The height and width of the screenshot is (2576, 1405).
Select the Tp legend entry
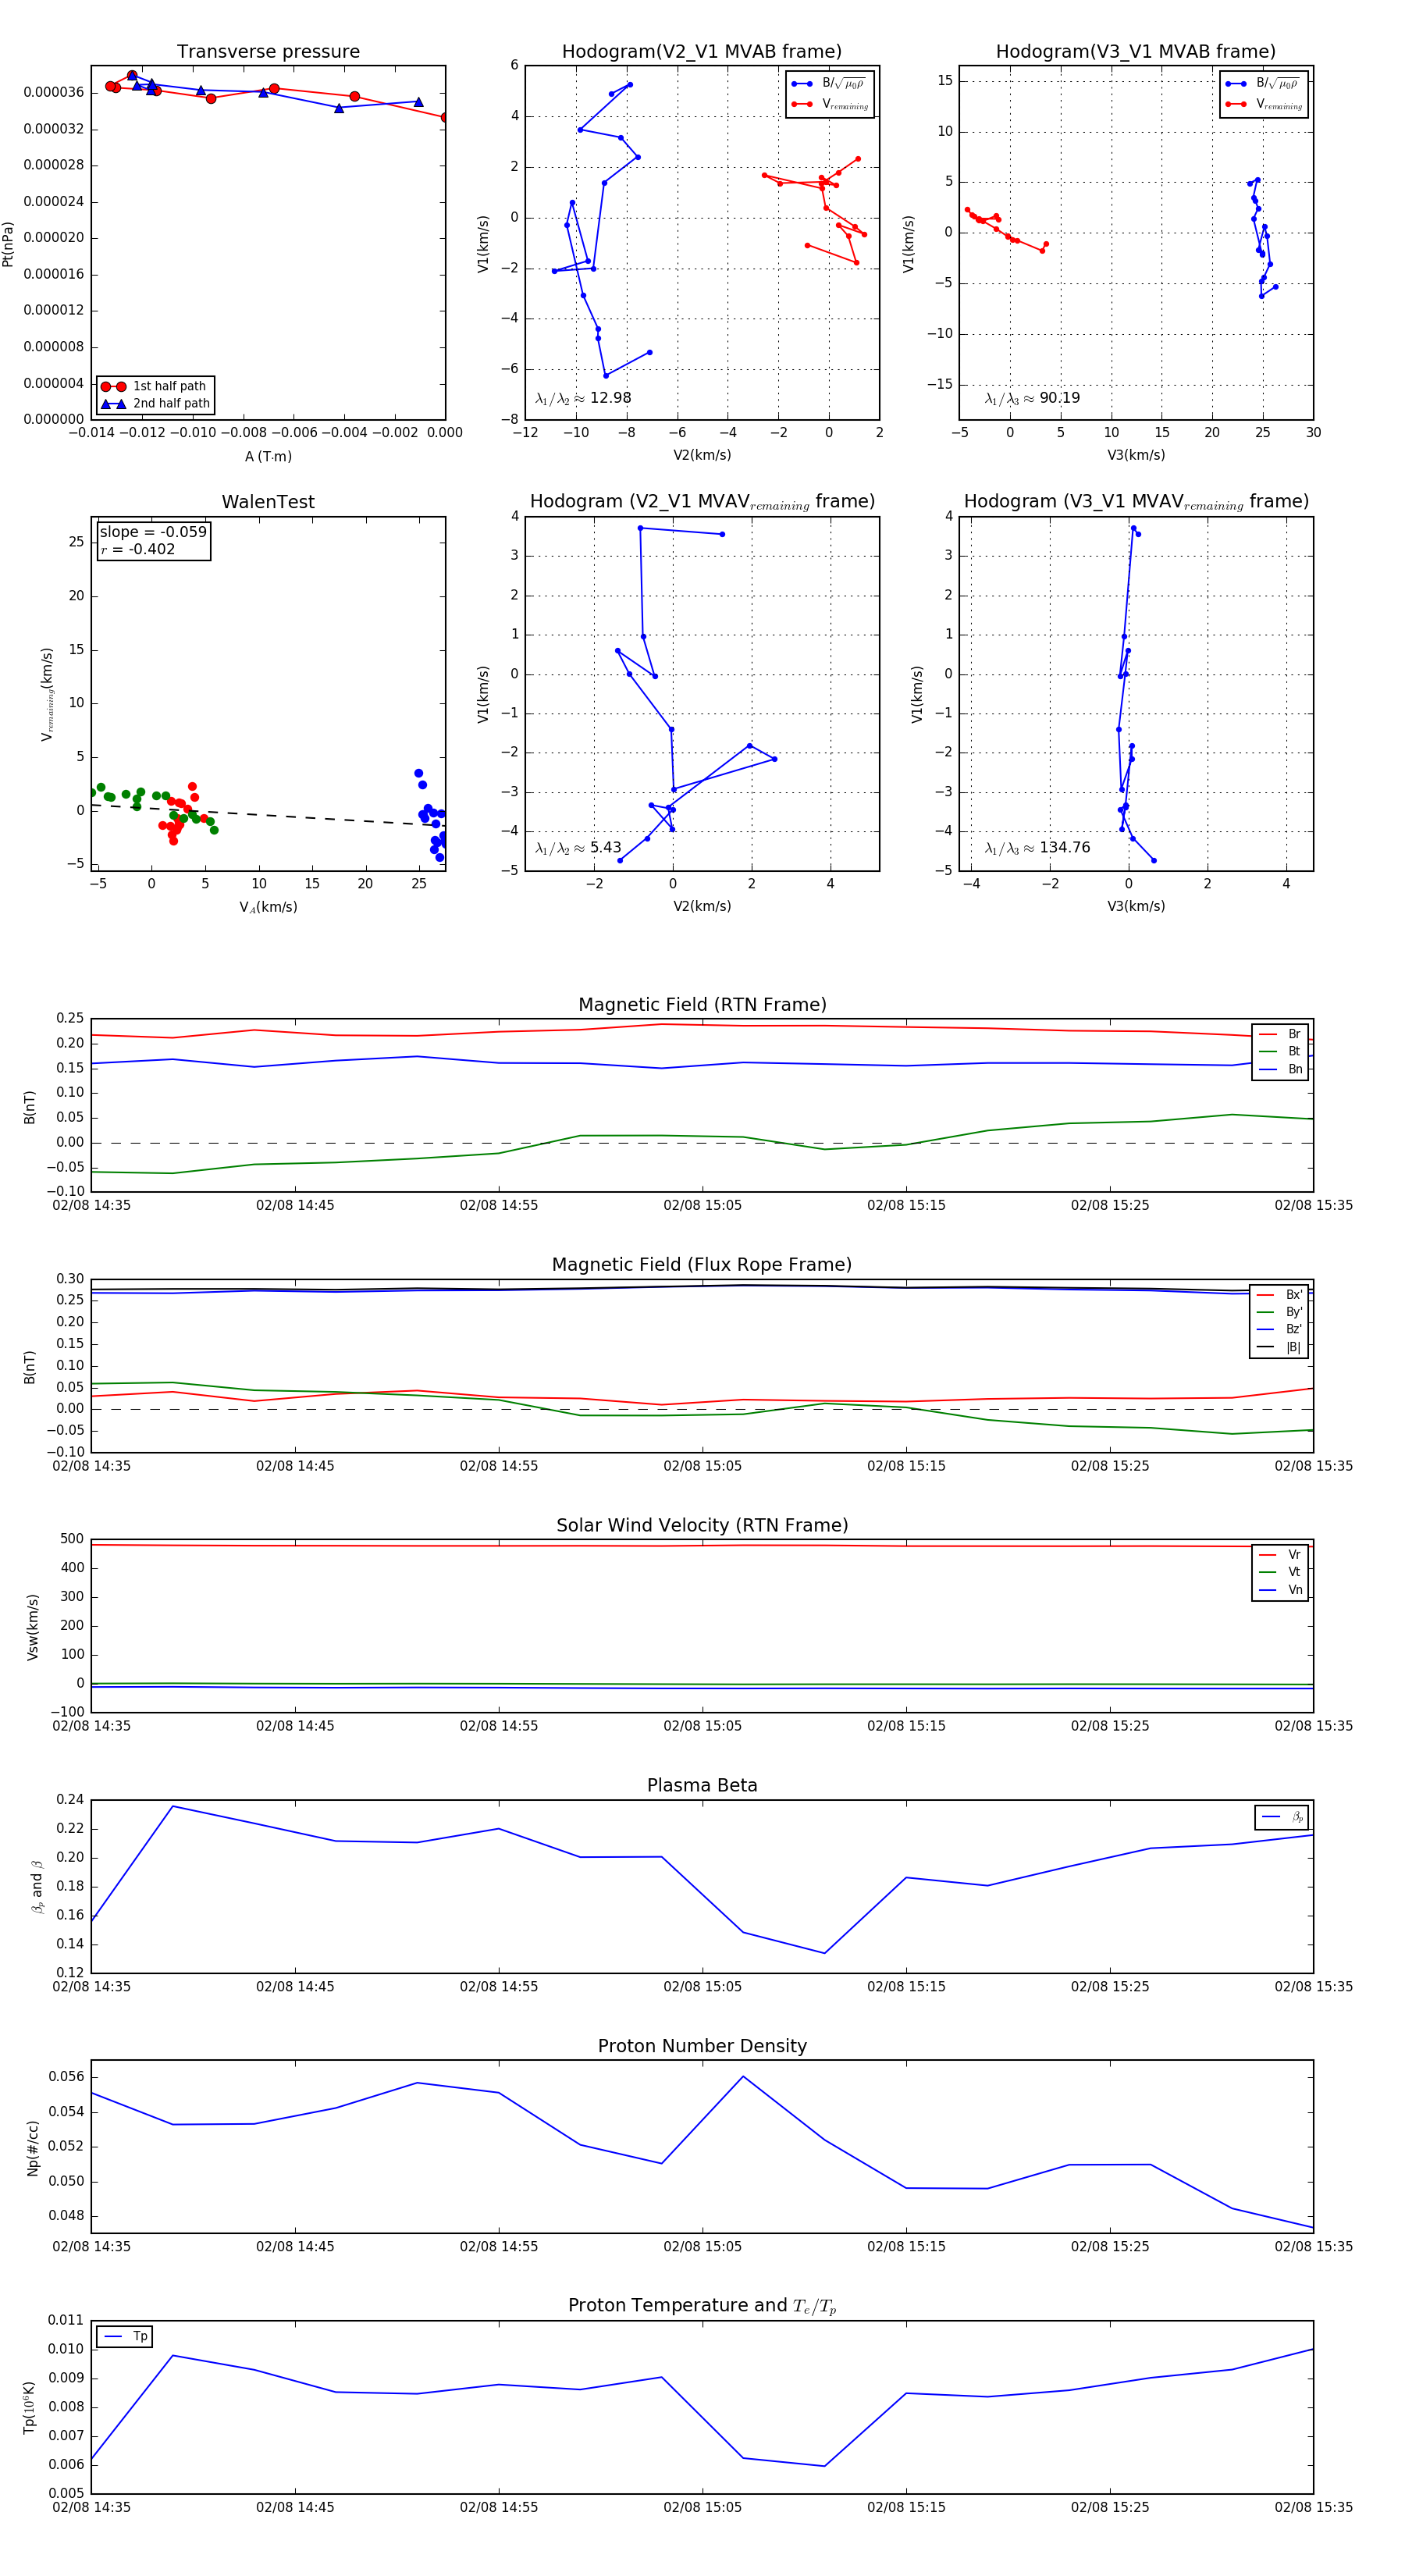click(x=125, y=2337)
